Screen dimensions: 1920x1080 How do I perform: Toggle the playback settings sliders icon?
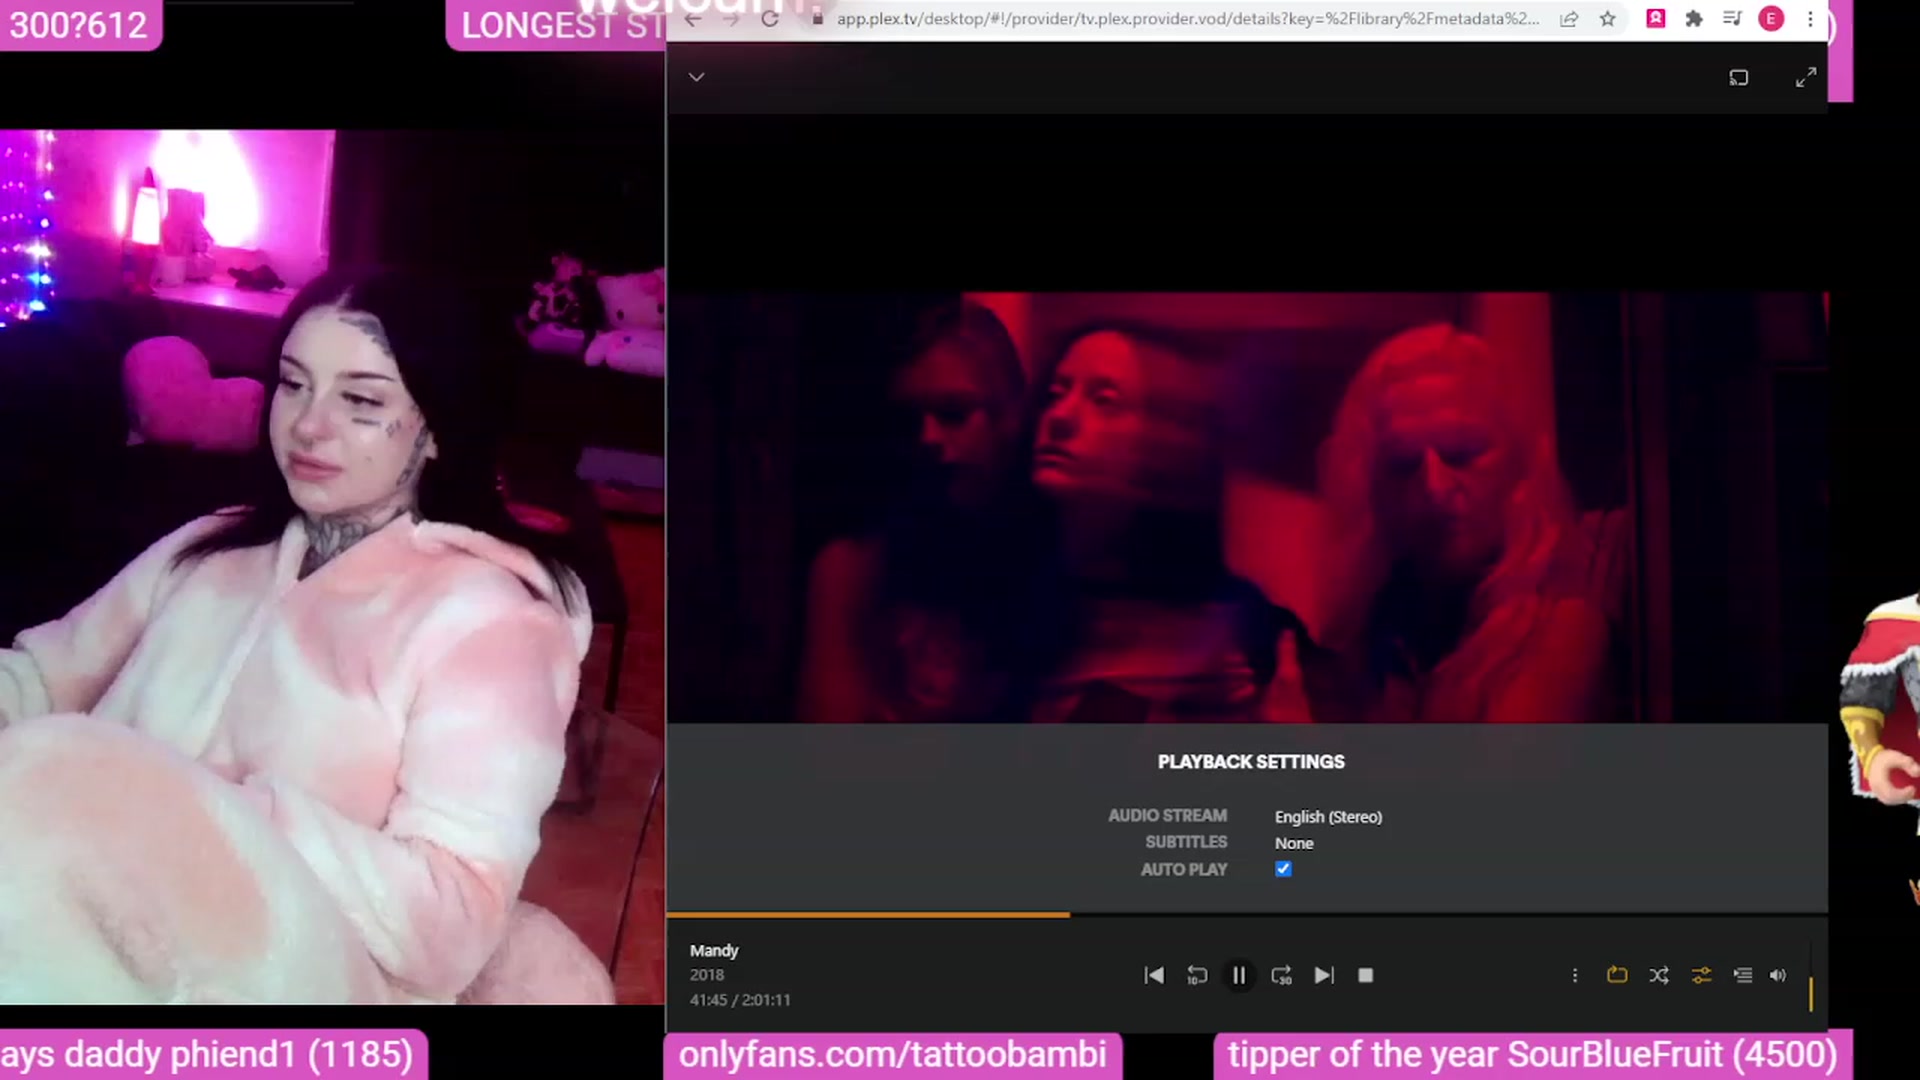pyautogui.click(x=1701, y=975)
